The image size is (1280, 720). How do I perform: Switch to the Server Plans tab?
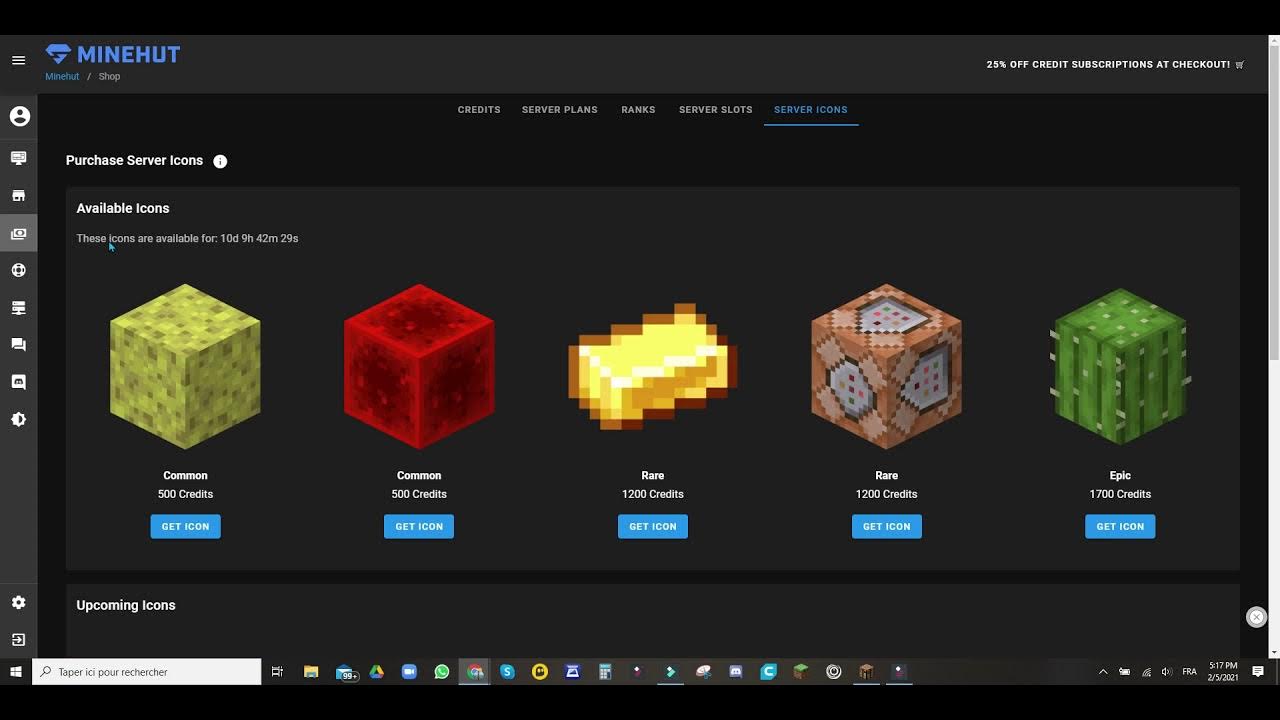point(560,110)
